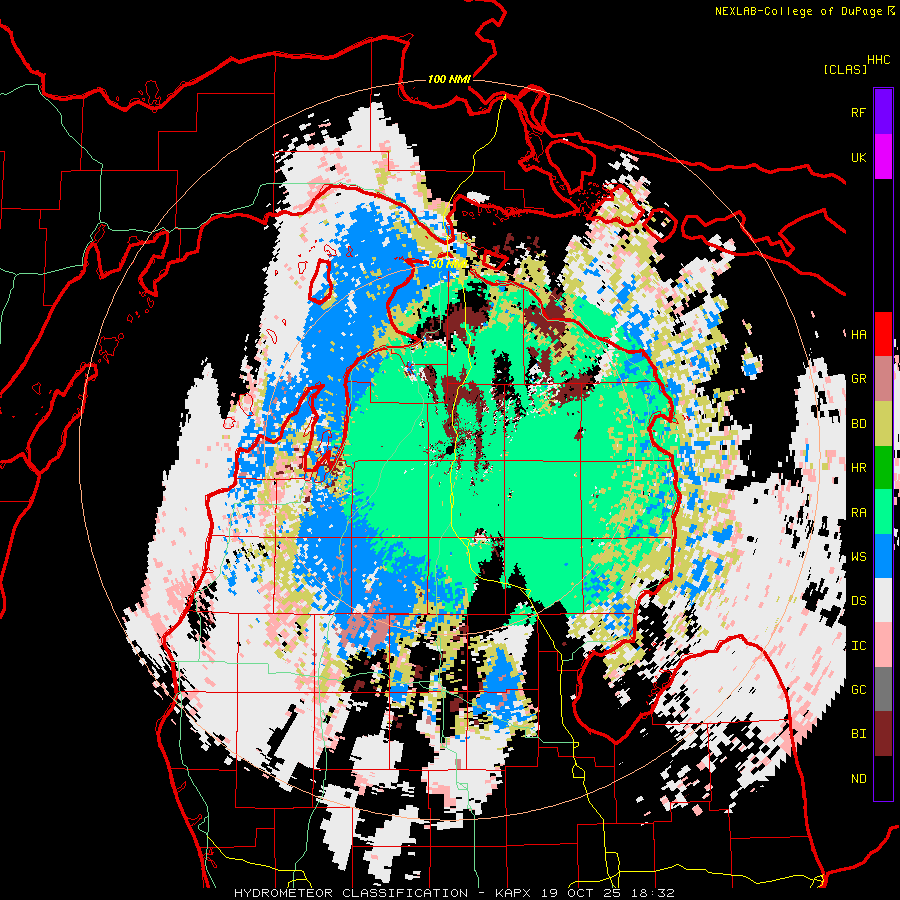Click the RF legend label

pyautogui.click(x=858, y=112)
